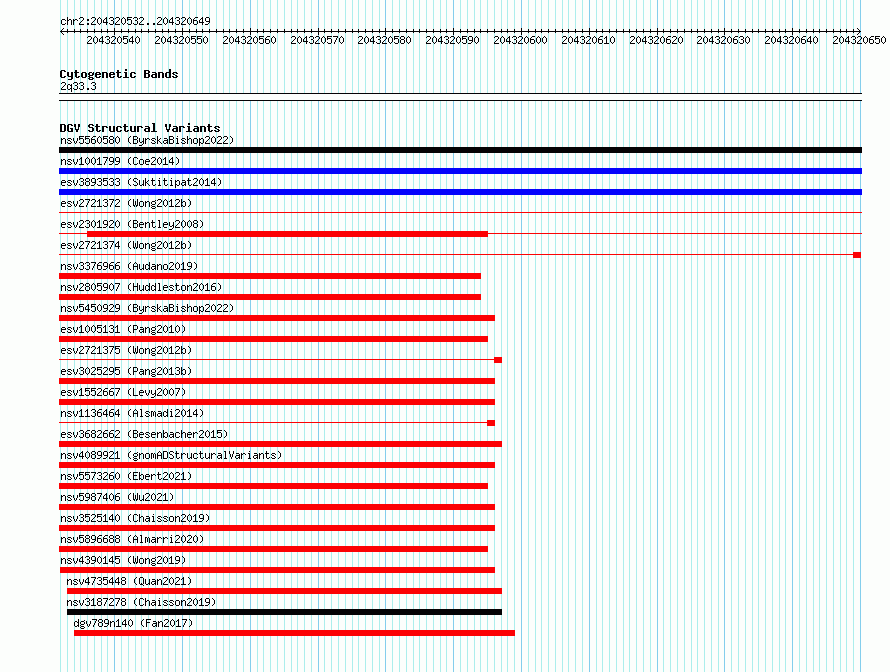890x672 pixels.
Task: Open nsv1001799 (Coe2014) variant label
Action: [120, 161]
